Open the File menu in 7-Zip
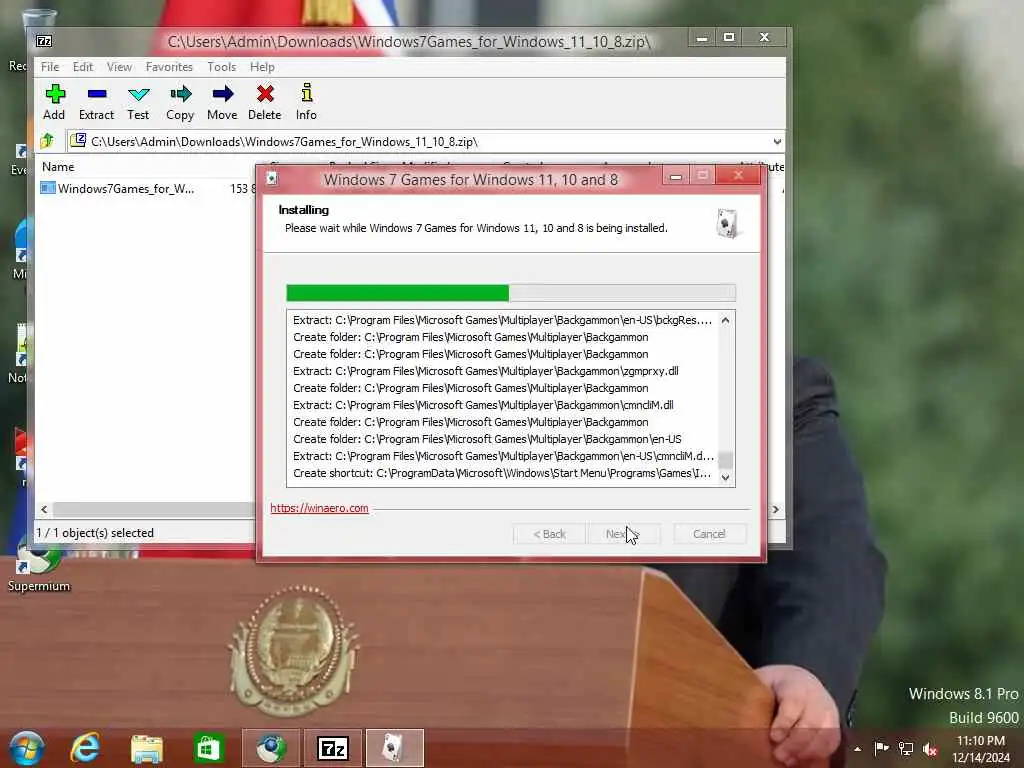Image resolution: width=1024 pixels, height=768 pixels. tap(50, 67)
